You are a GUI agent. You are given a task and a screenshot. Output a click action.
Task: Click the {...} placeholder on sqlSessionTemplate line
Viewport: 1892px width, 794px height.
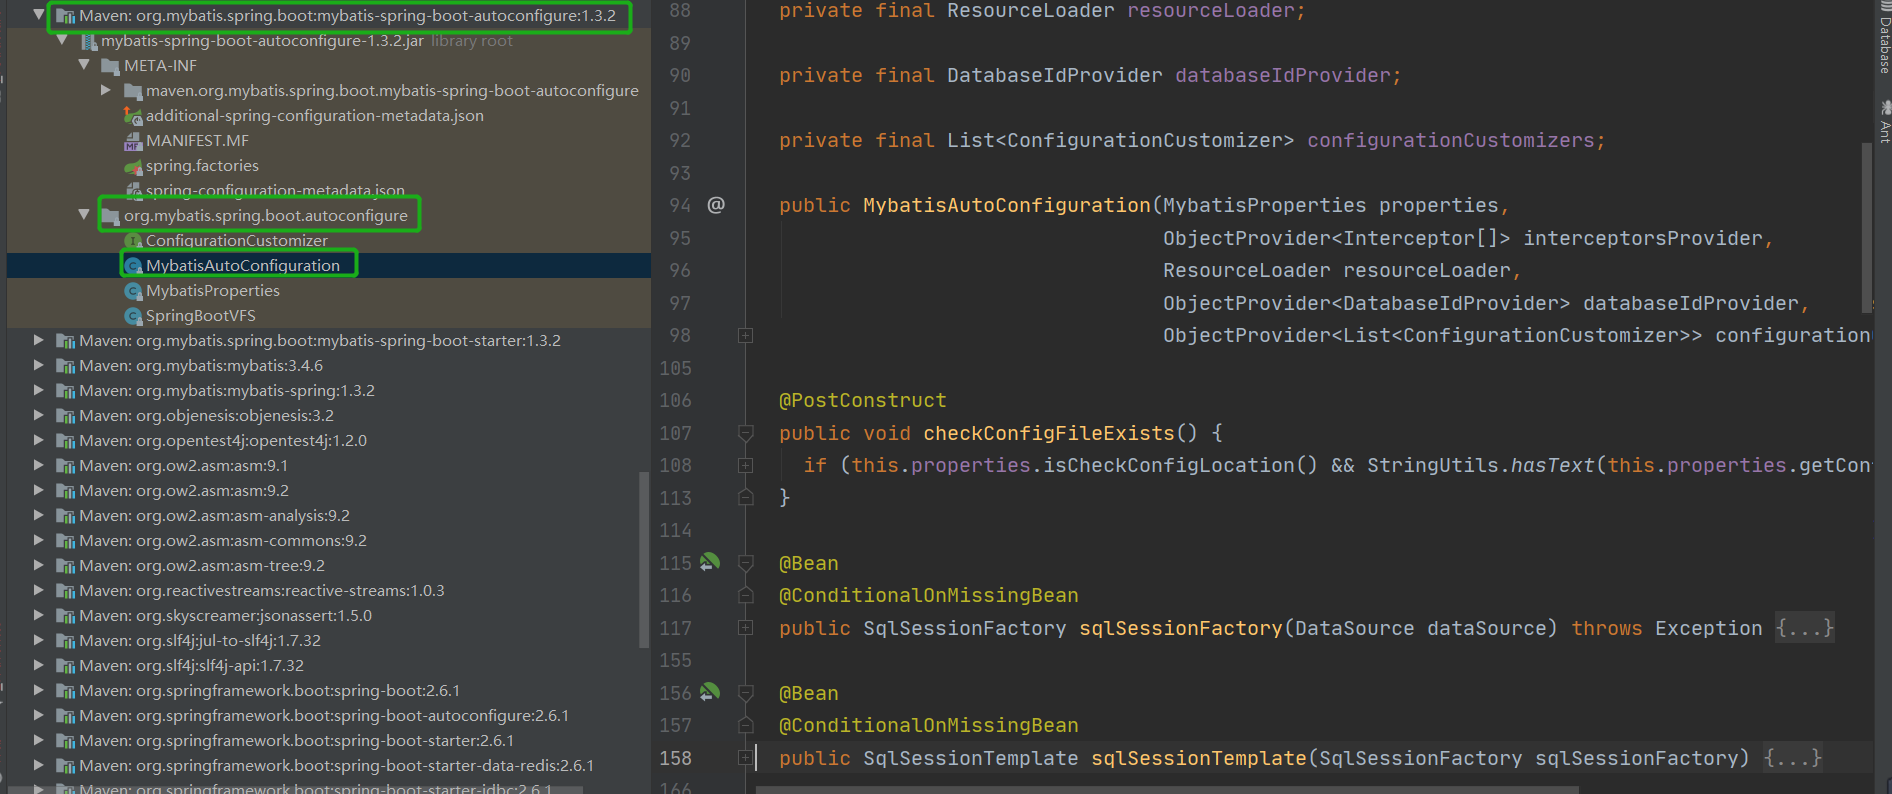(x=1792, y=758)
